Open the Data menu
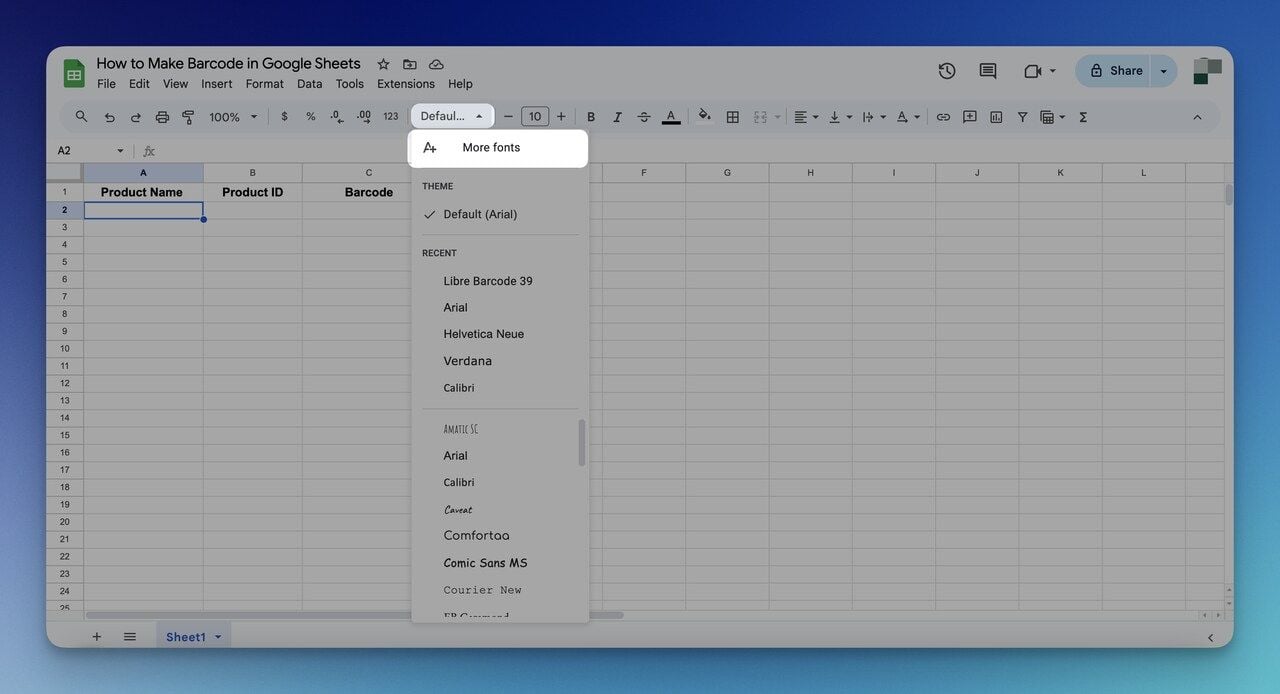The height and width of the screenshot is (694, 1280). (x=310, y=84)
